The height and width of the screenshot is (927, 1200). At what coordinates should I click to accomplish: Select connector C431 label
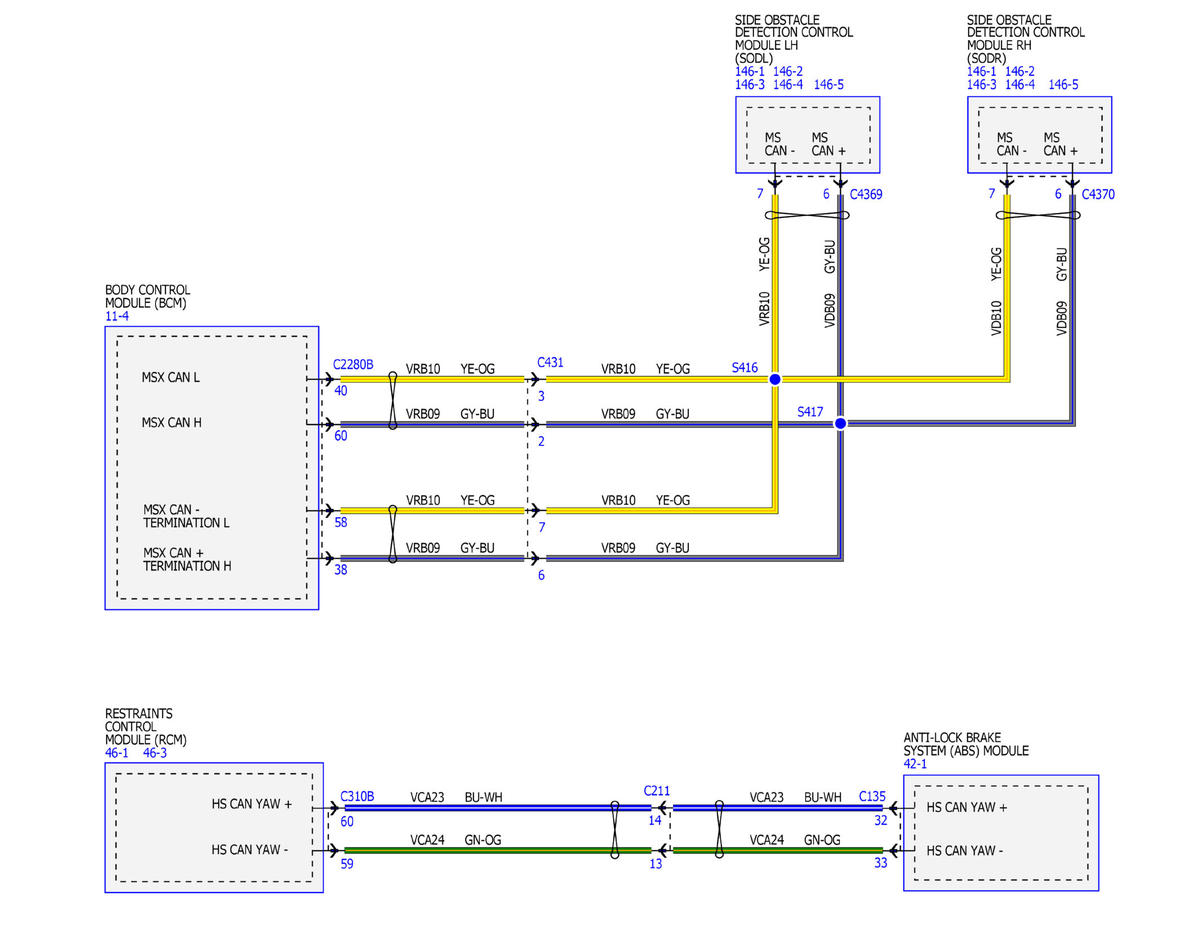pos(550,363)
